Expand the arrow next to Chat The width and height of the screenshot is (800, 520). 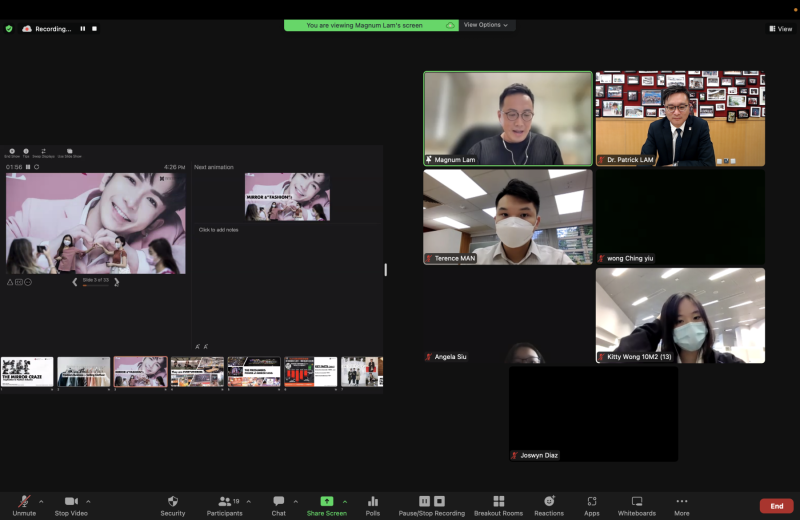pyautogui.click(x=295, y=502)
